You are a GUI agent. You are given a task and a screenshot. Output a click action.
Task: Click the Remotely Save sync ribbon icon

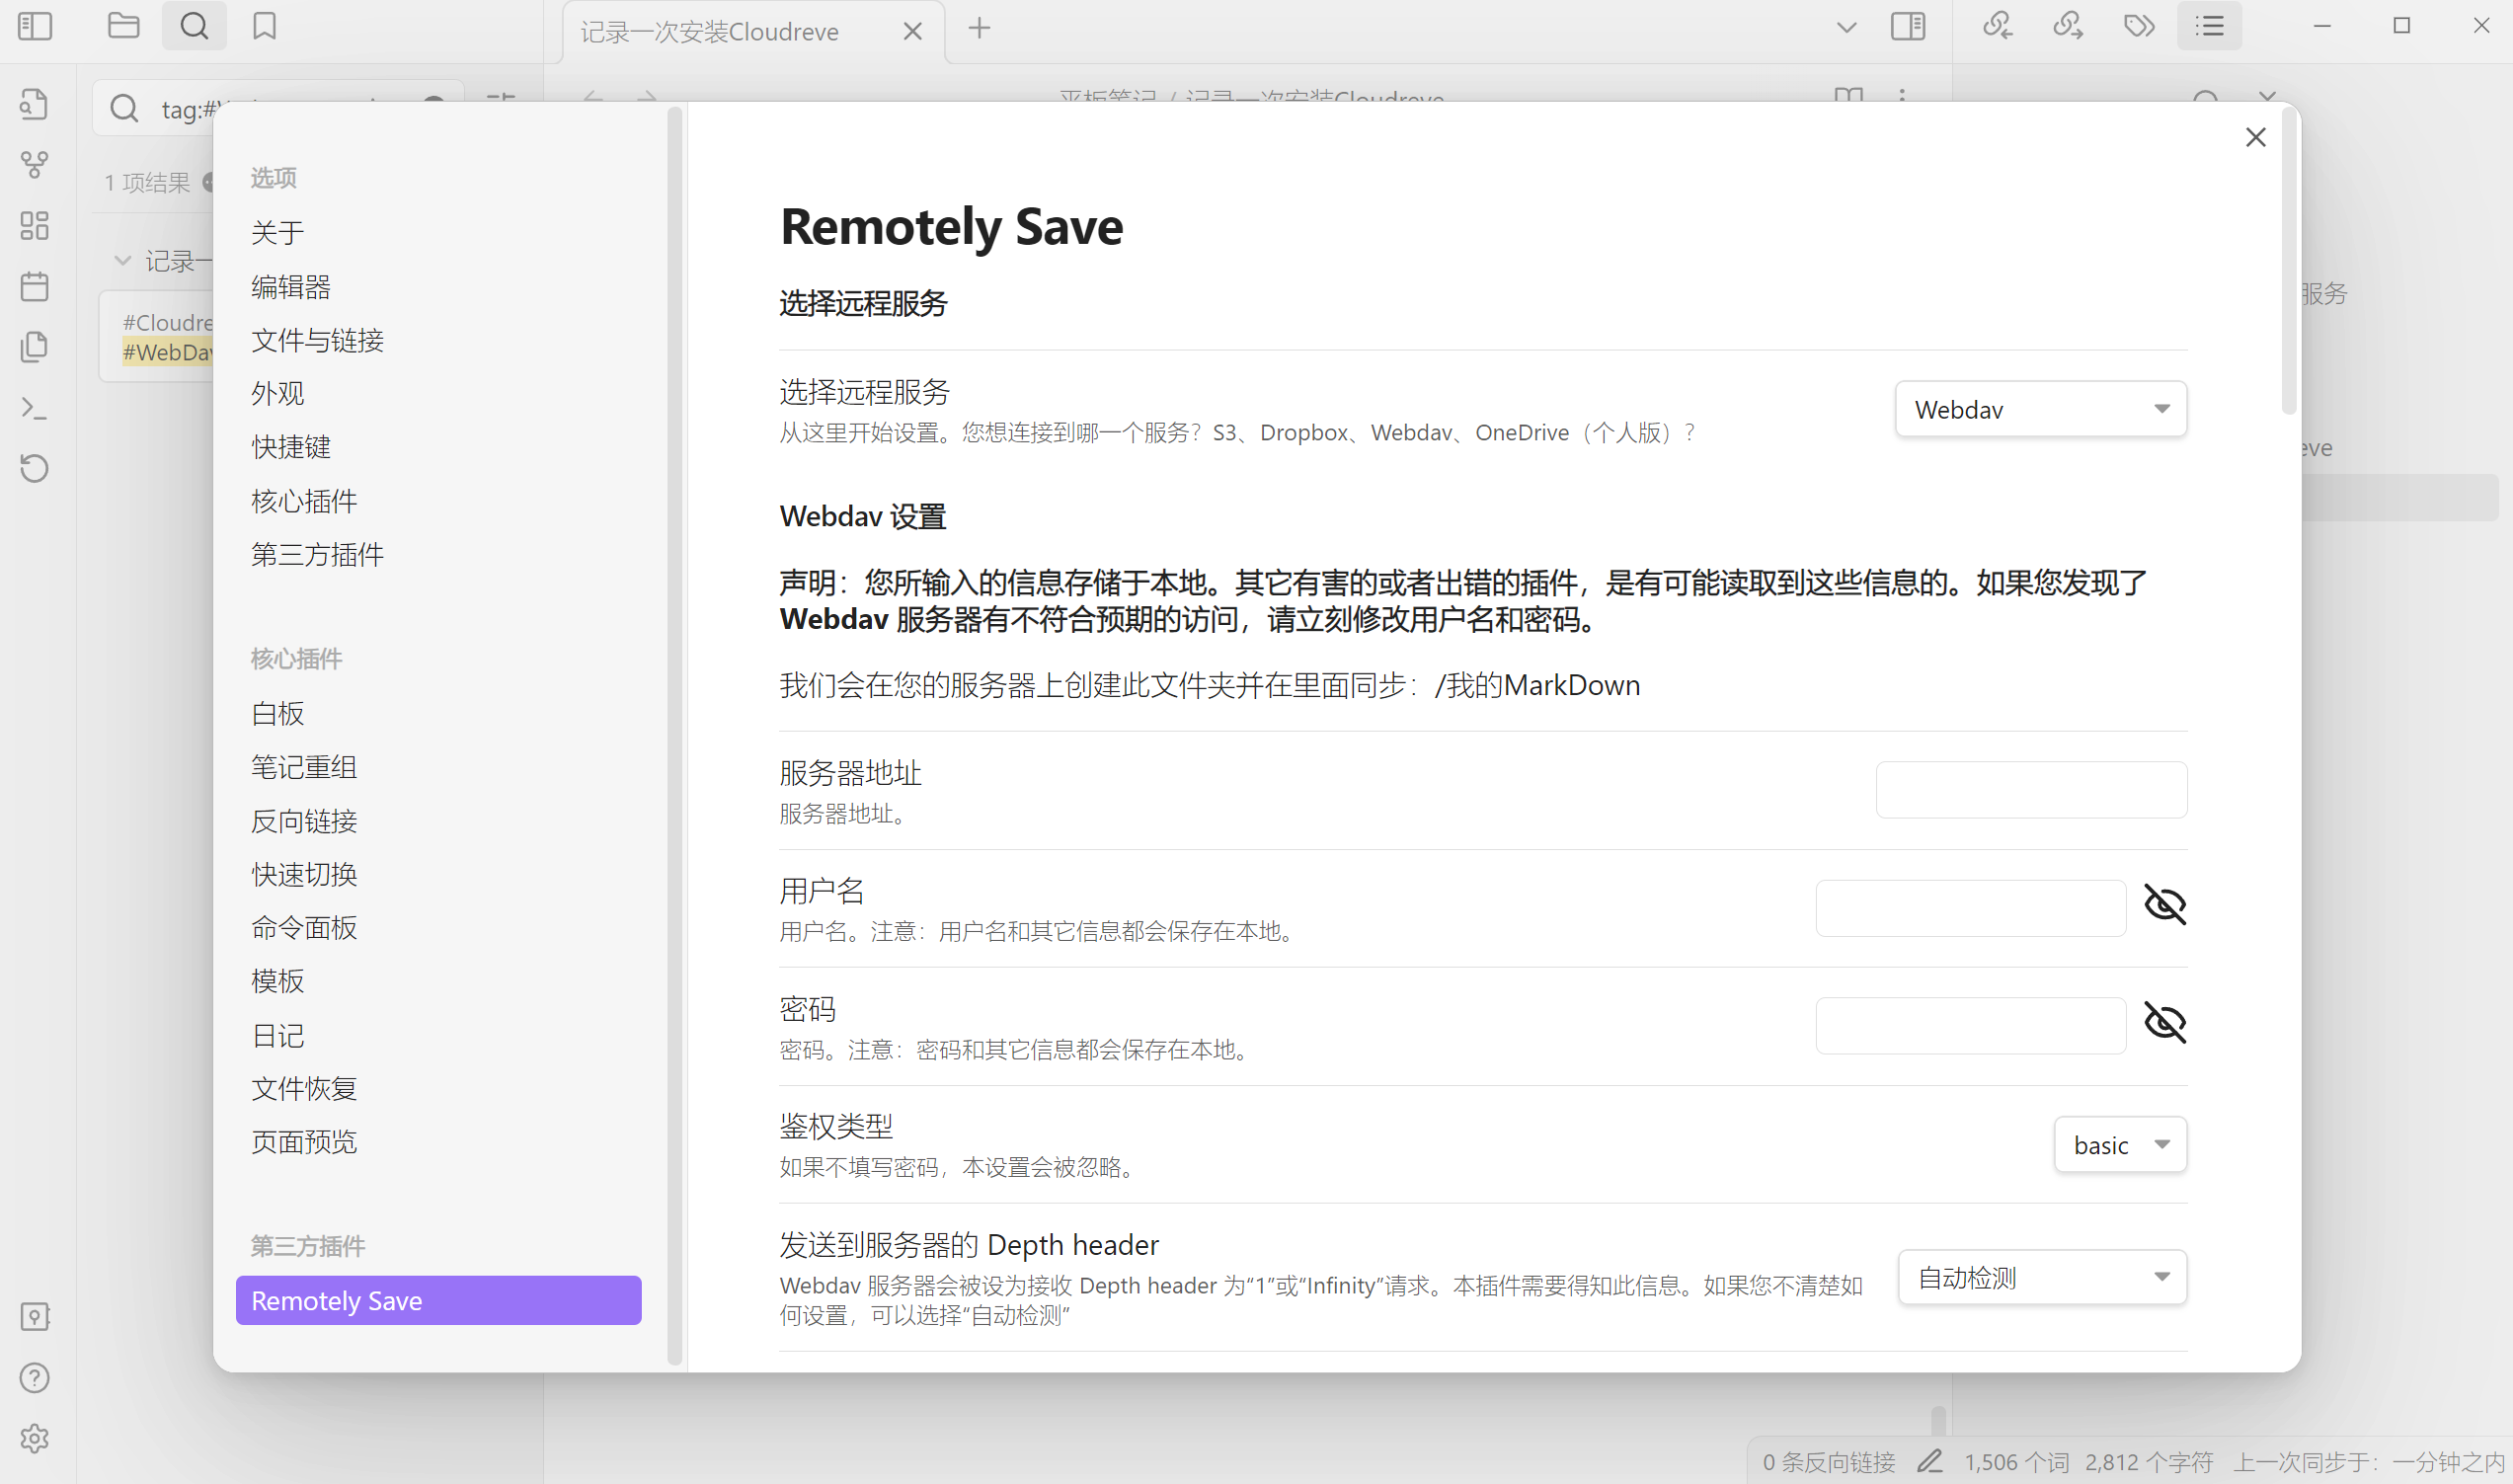click(35, 468)
